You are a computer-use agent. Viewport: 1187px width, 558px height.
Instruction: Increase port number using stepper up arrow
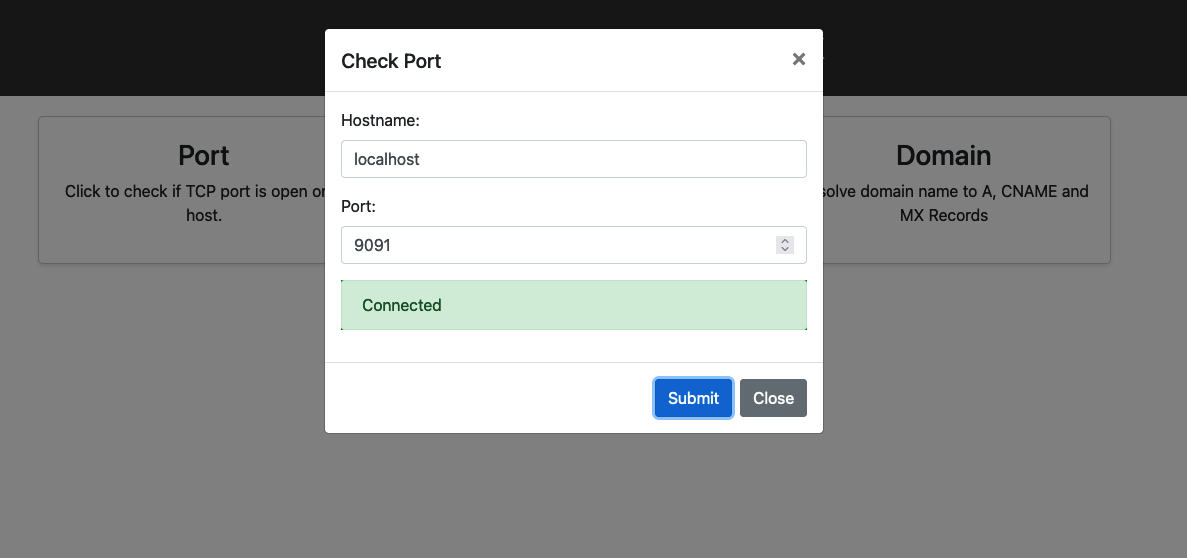(785, 240)
